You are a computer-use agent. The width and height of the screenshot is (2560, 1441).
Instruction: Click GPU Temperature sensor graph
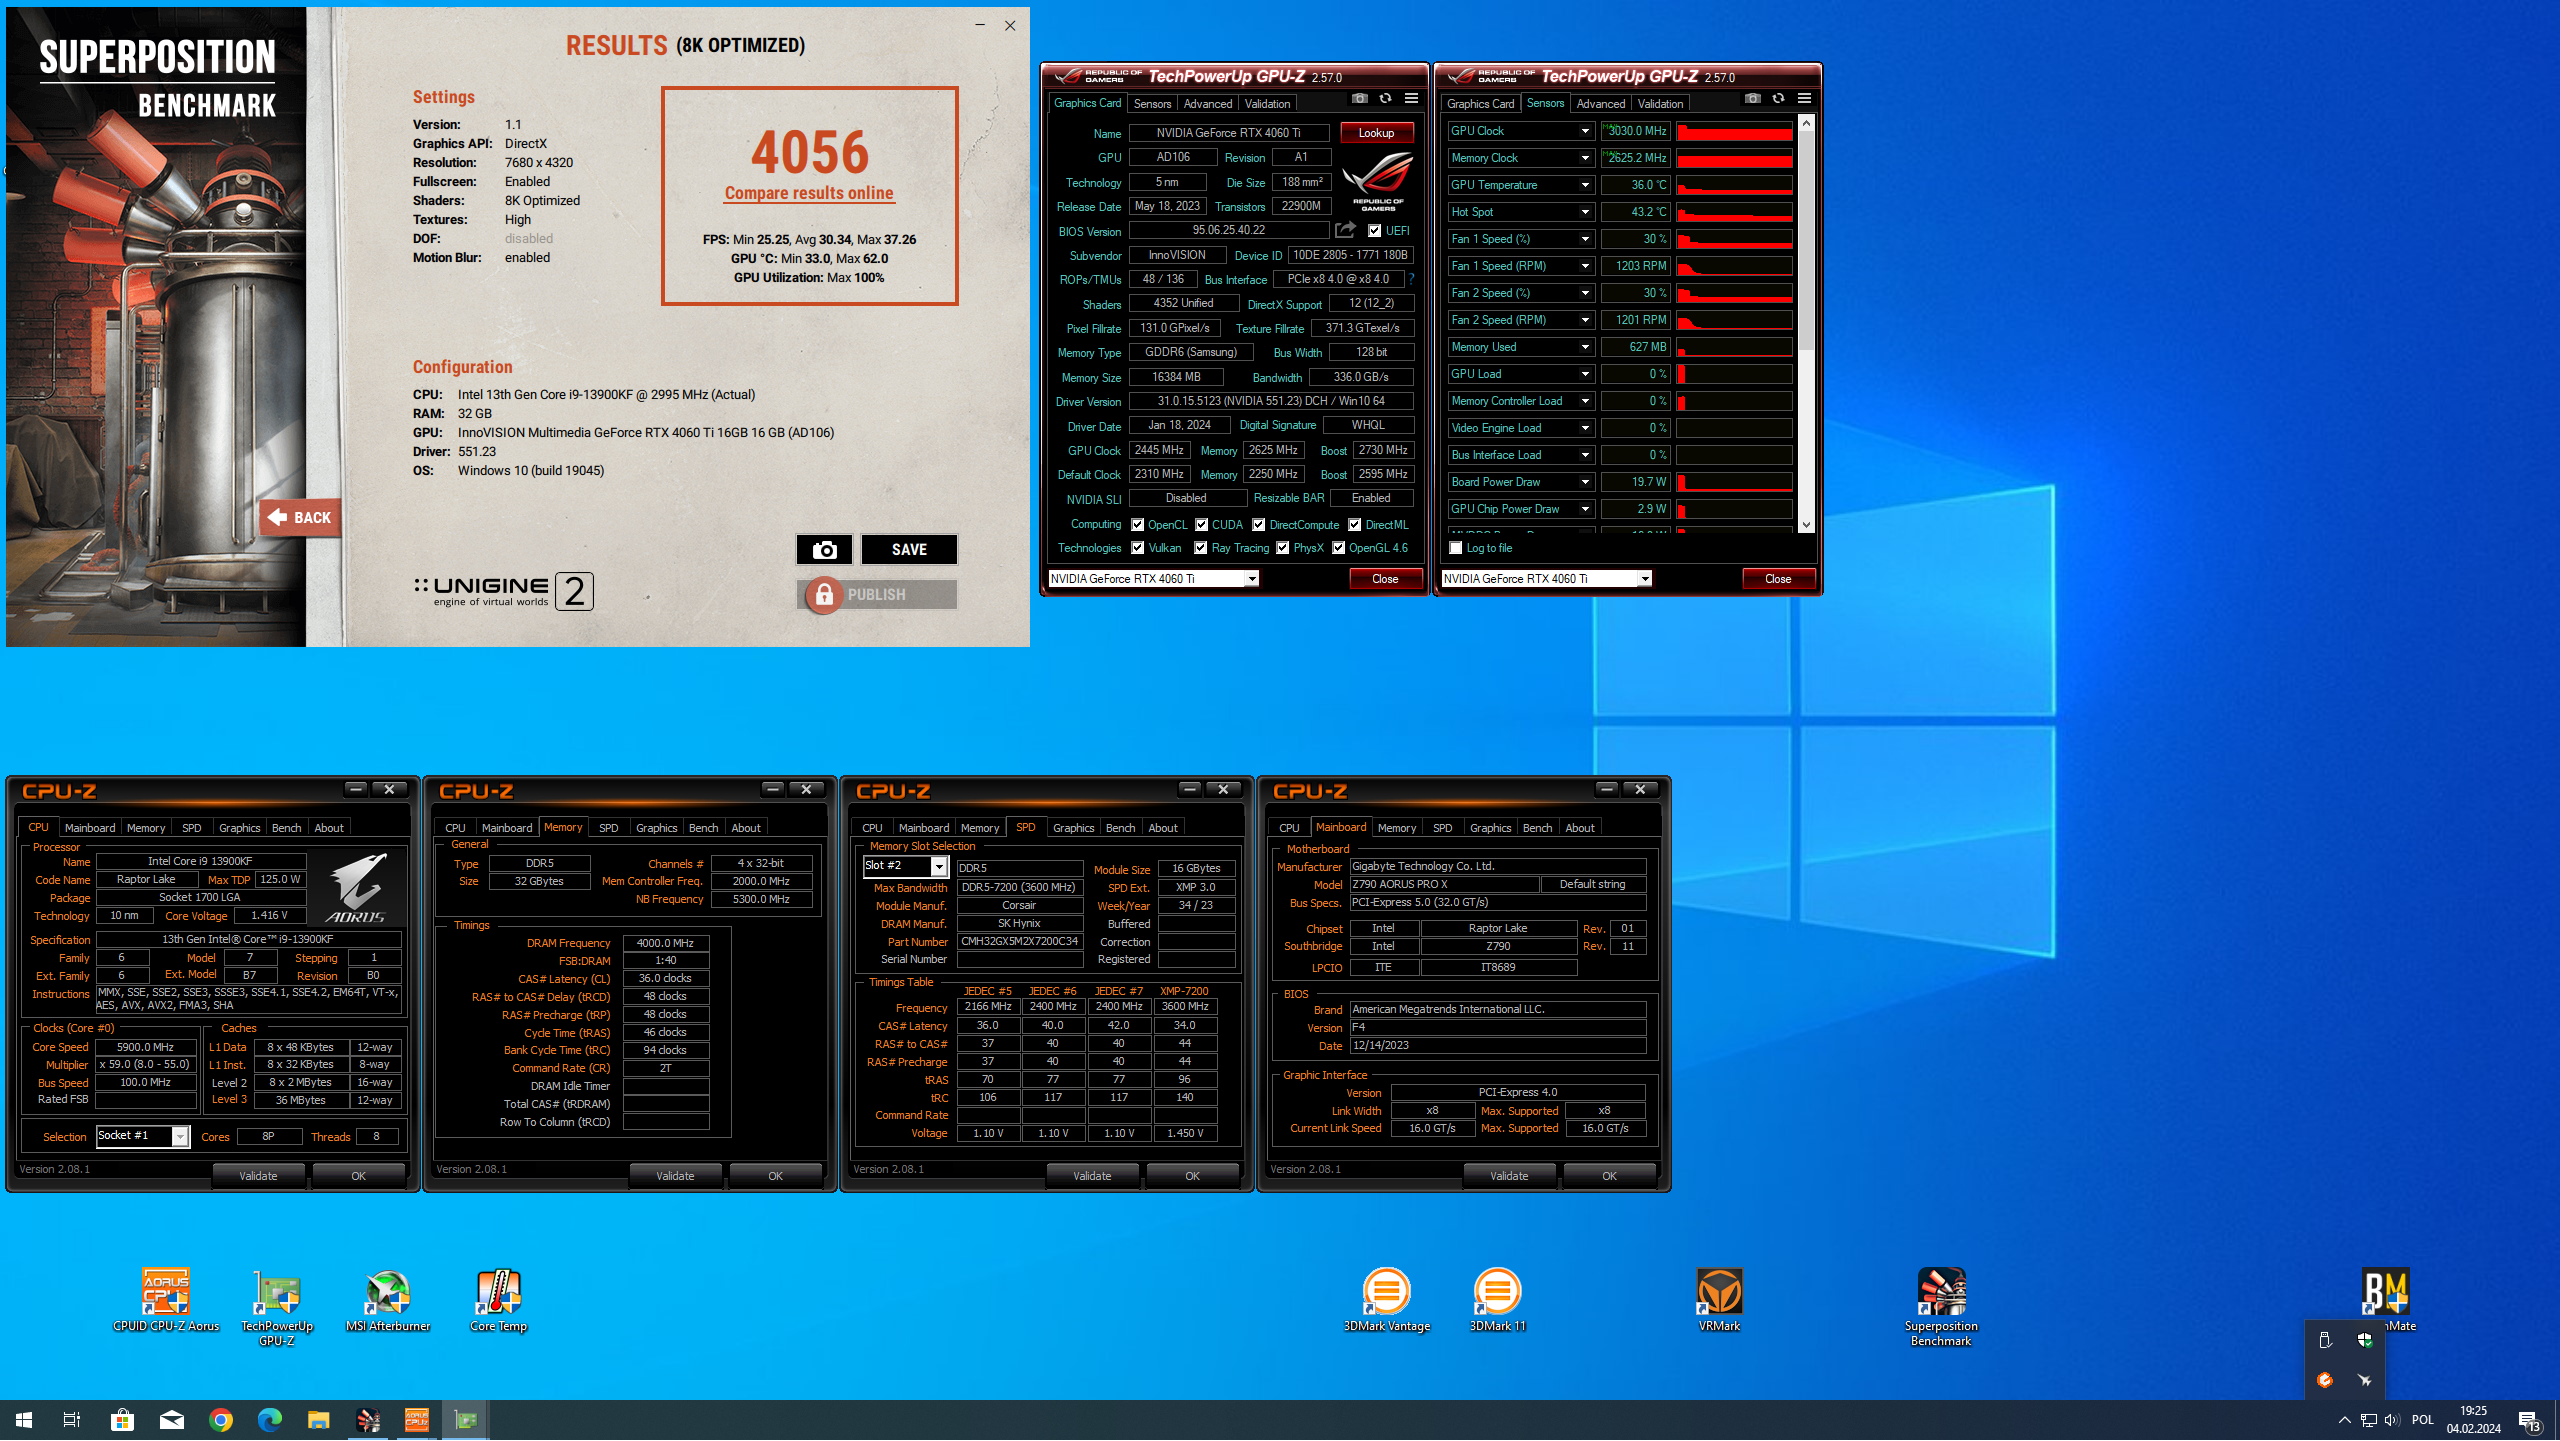(x=1734, y=185)
